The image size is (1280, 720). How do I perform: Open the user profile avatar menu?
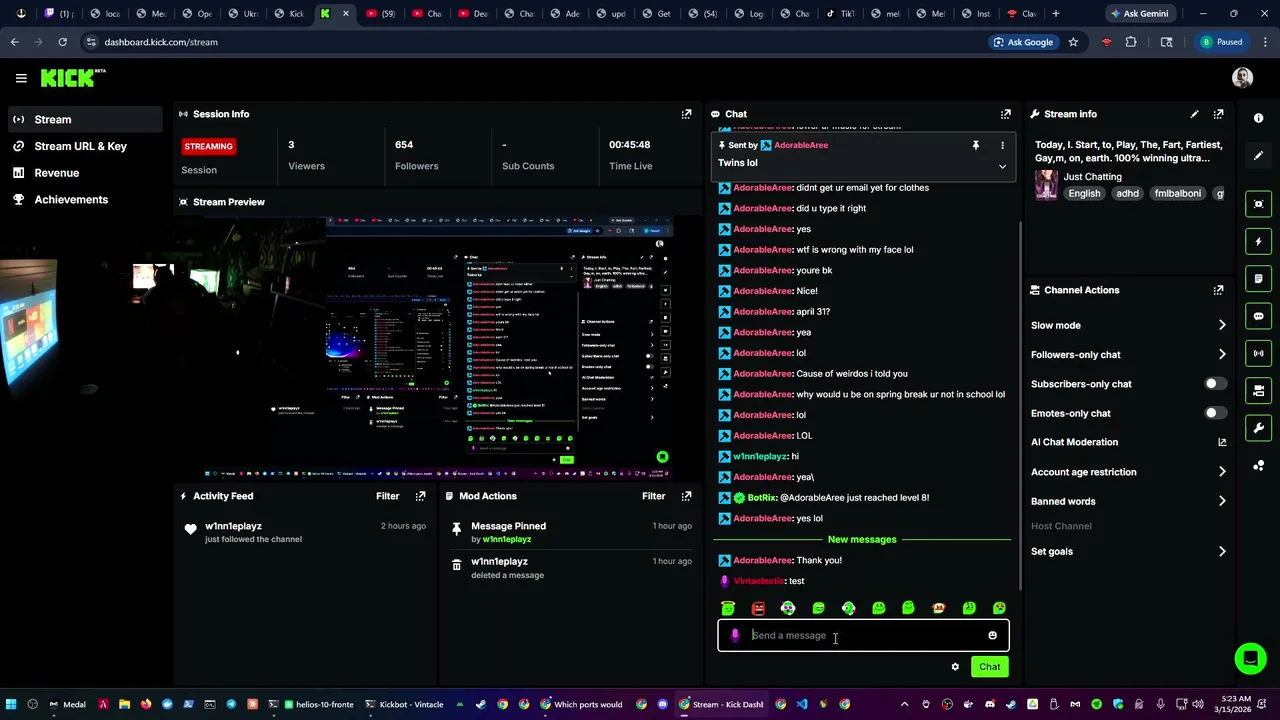coord(1242,77)
